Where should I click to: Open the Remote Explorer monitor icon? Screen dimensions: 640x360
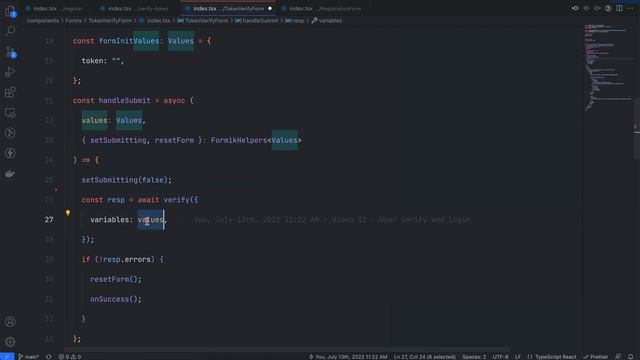[10, 113]
